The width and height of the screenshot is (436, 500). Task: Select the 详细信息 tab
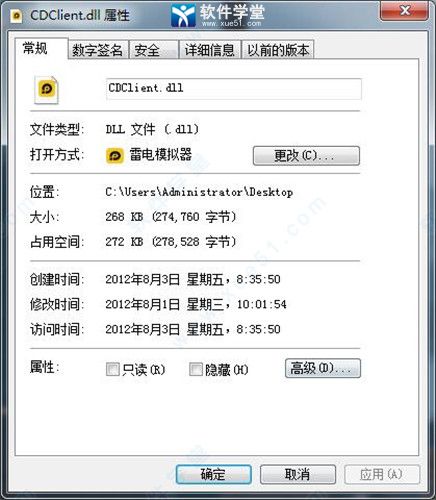[209, 50]
